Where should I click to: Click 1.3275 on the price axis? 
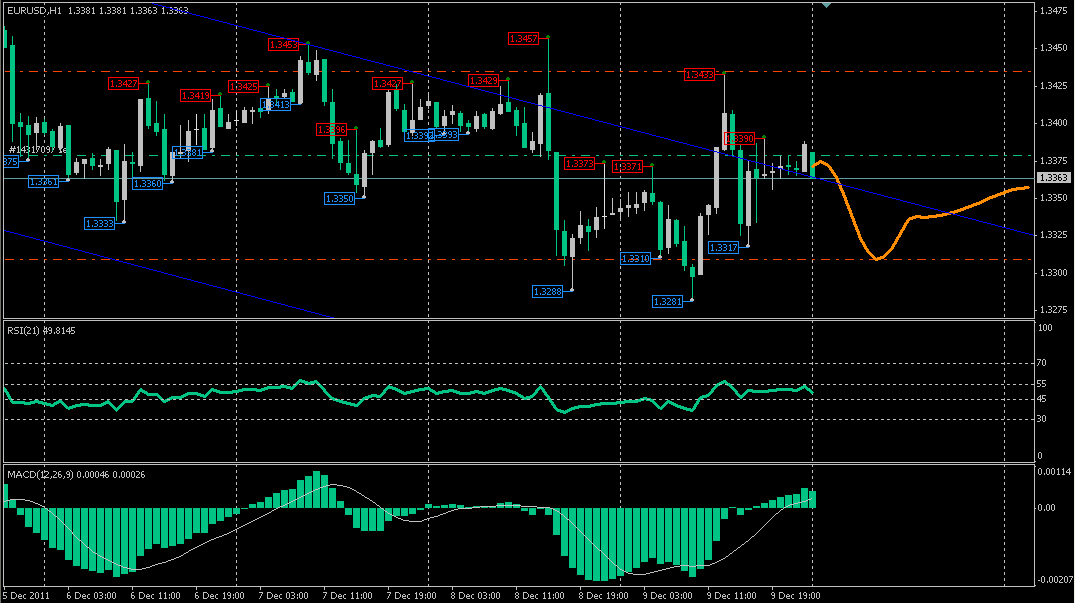coord(1054,310)
